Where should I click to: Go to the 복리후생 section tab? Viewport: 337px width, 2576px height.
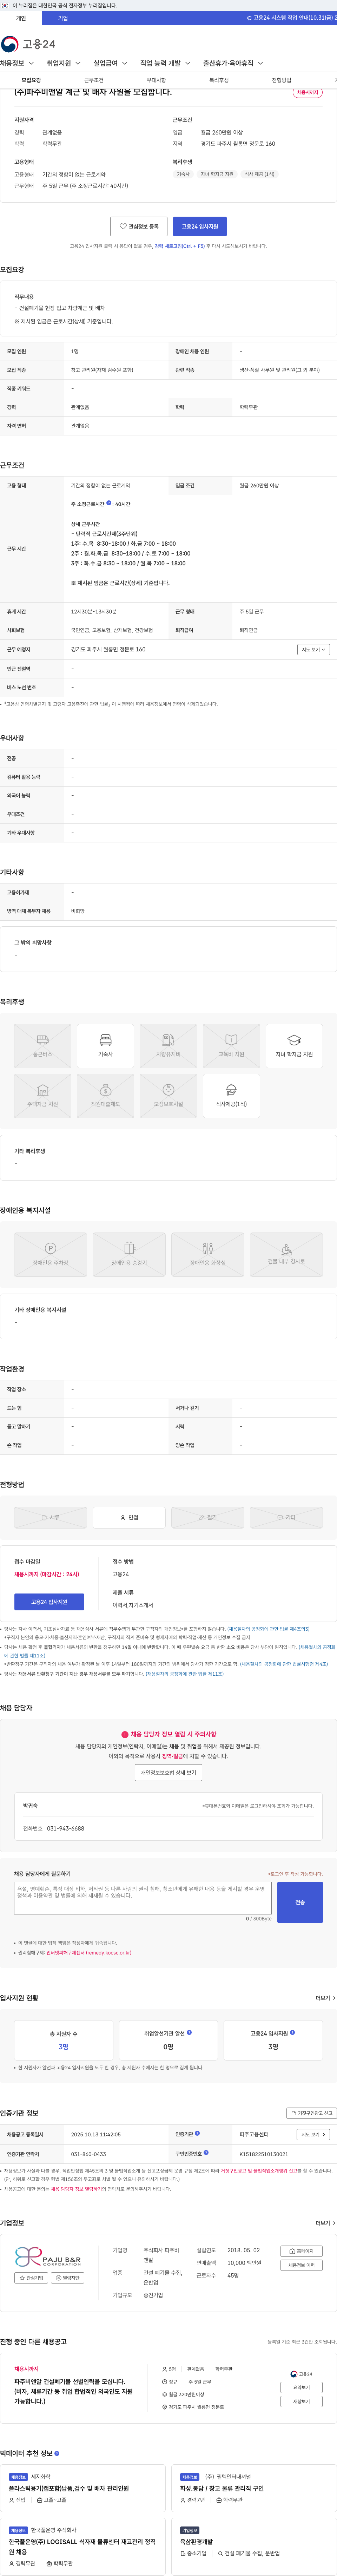[219, 80]
